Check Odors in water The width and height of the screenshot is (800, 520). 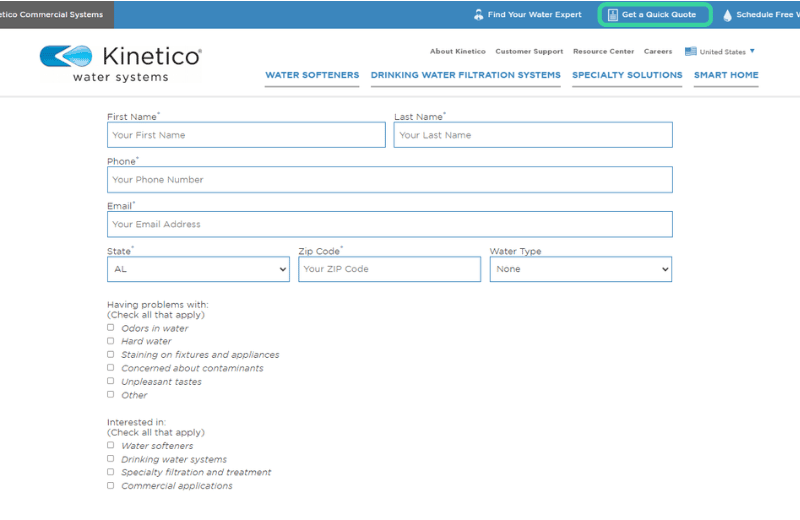click(x=110, y=328)
